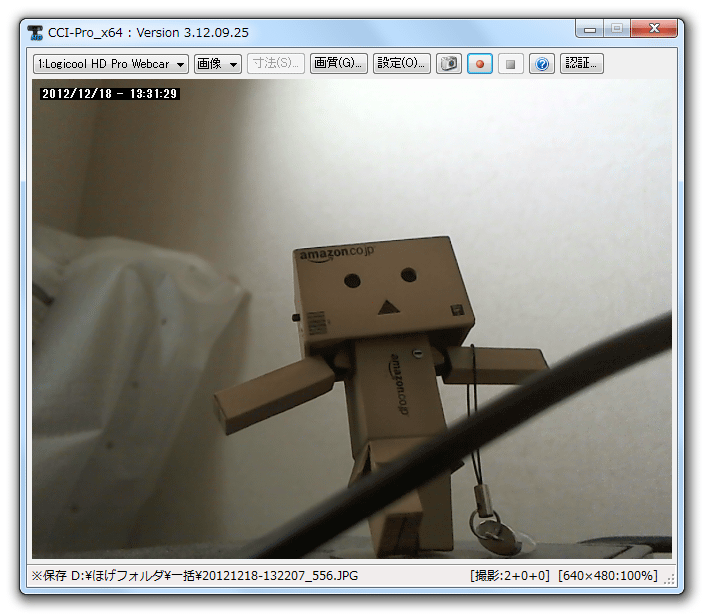Stop recording with the square stop button
708x616 pixels.
(x=511, y=64)
